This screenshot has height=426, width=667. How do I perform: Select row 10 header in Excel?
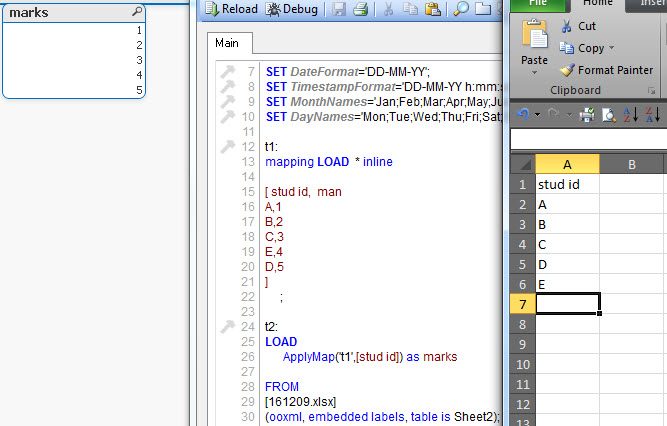point(522,364)
